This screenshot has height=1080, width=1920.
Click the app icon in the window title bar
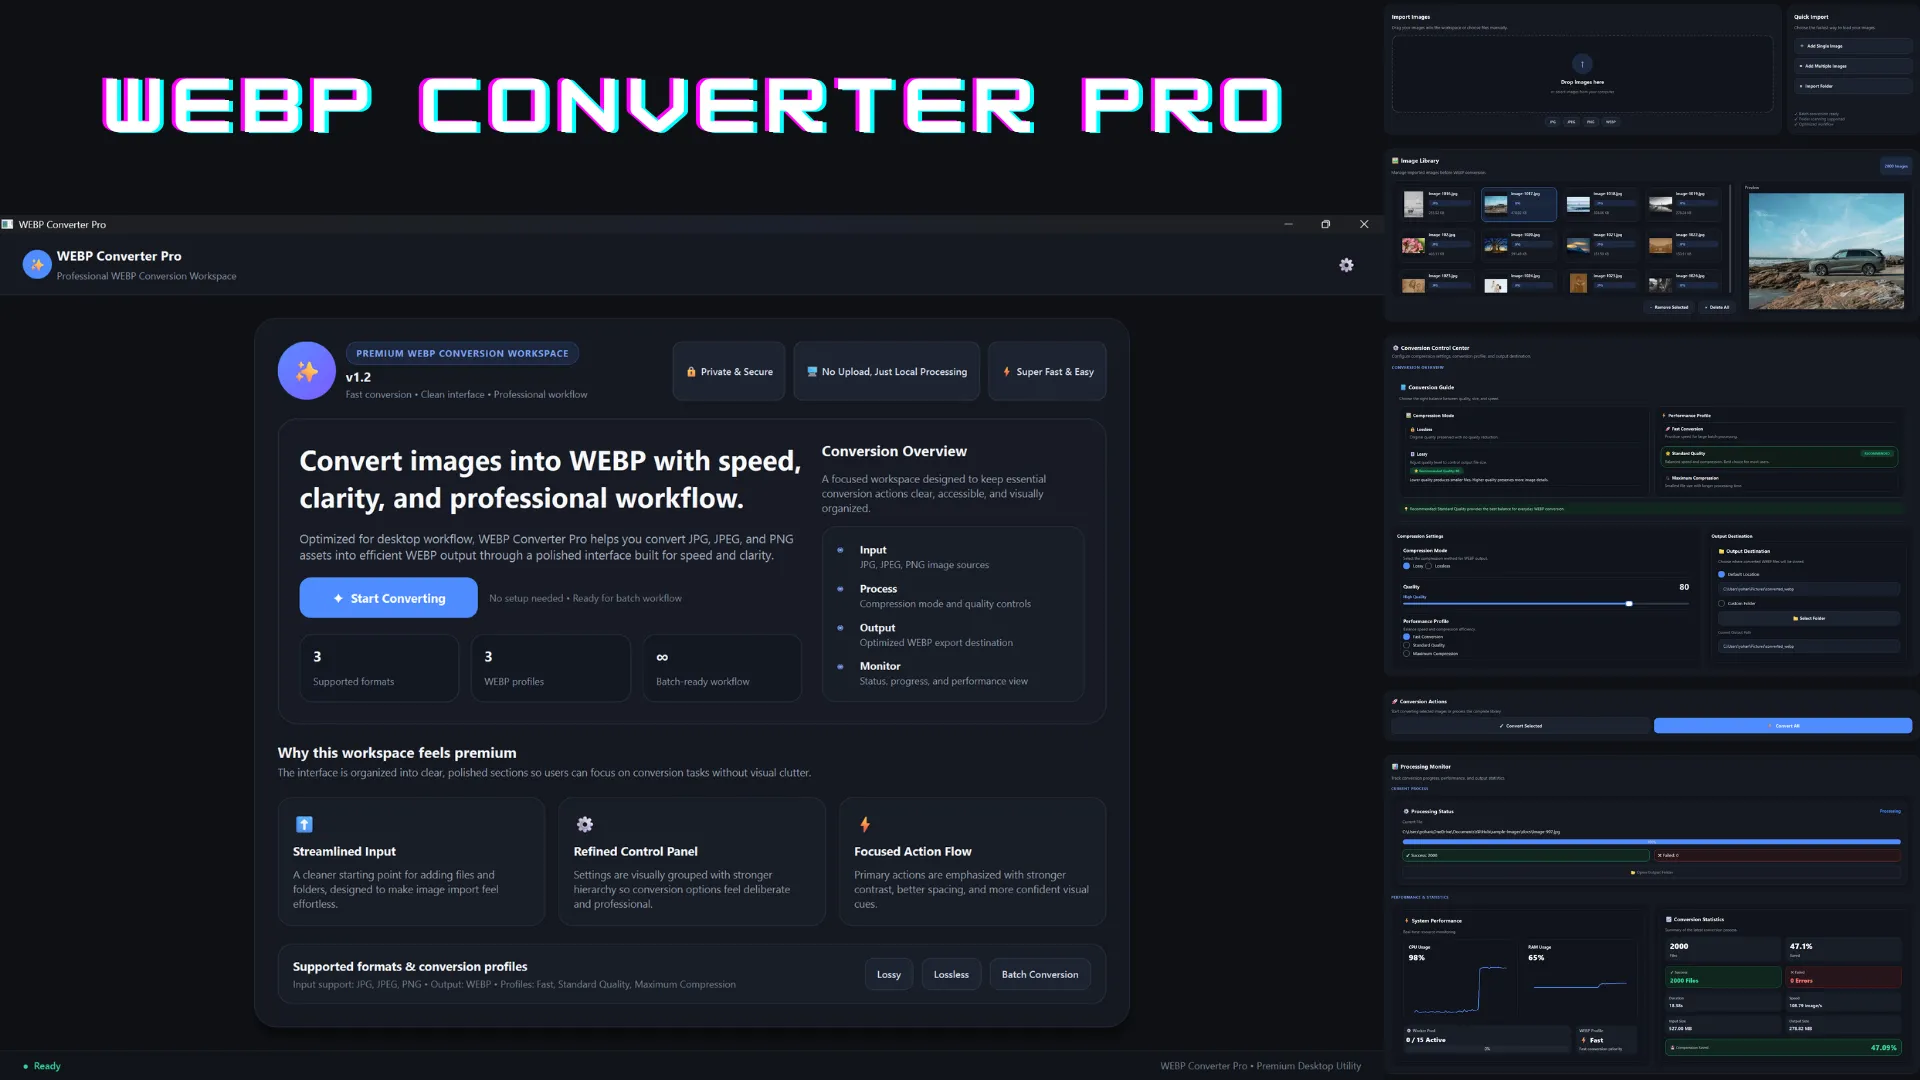coord(8,225)
